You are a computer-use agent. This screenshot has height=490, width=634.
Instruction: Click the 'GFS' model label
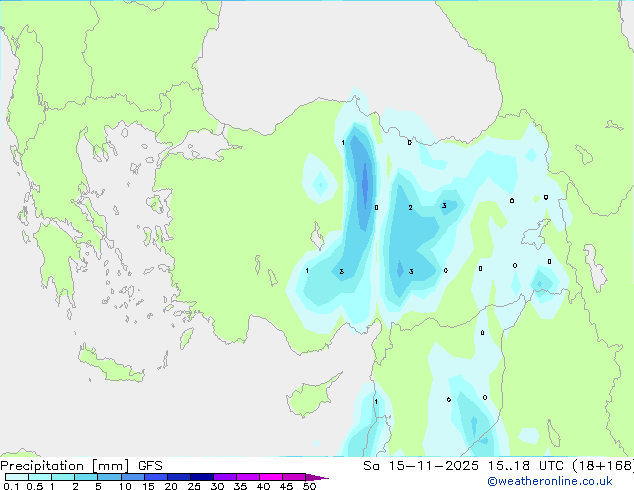[x=150, y=466]
